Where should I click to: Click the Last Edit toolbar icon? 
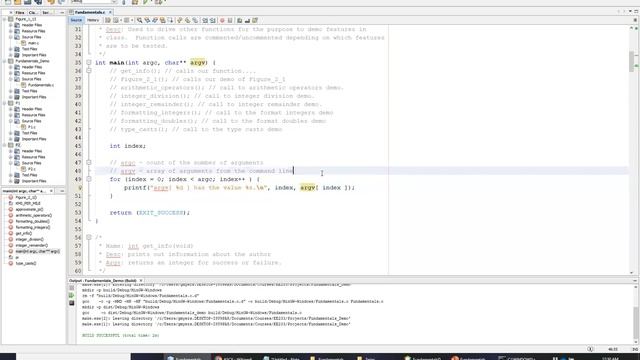(108, 20)
